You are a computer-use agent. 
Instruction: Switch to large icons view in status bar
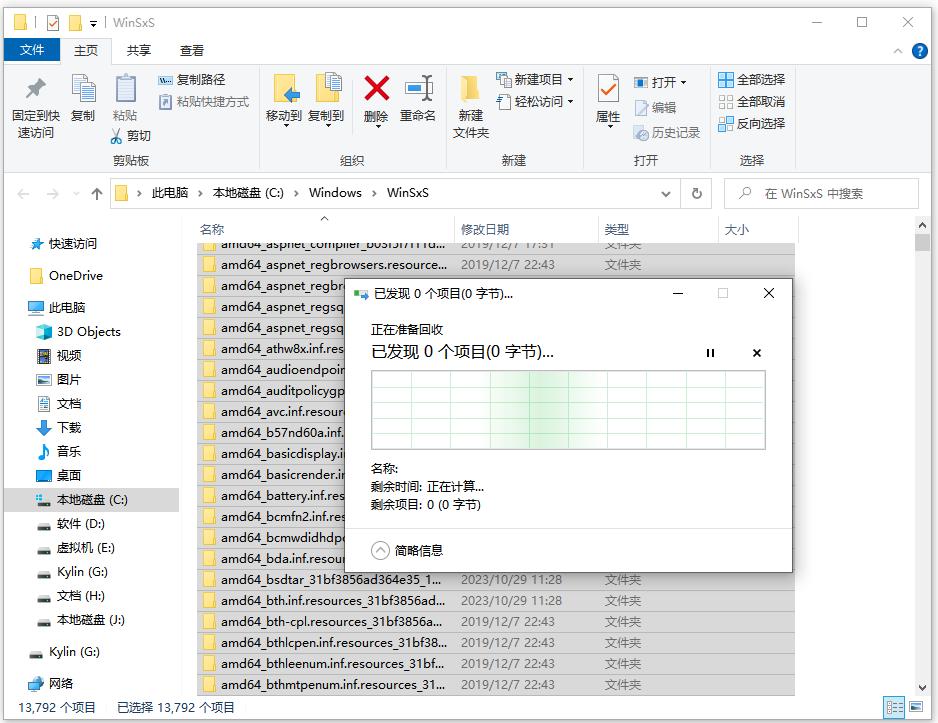[x=916, y=707]
